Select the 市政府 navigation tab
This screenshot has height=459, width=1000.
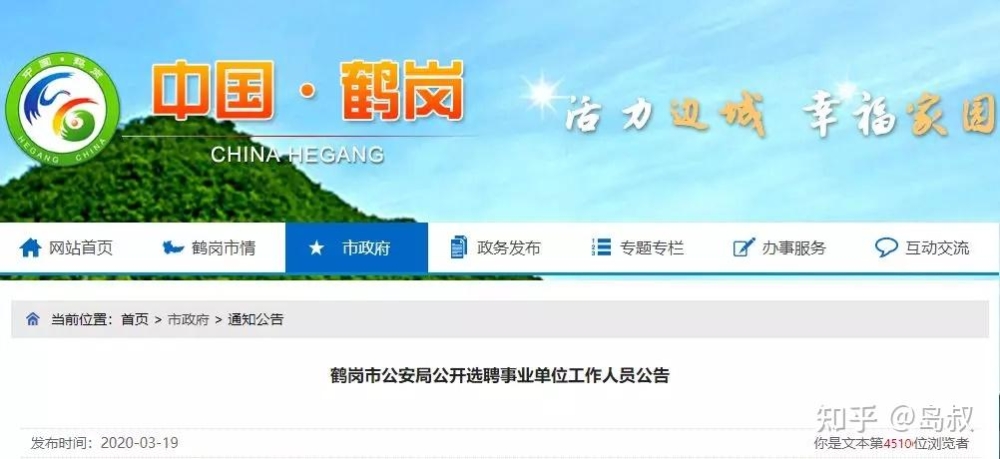coord(357,248)
